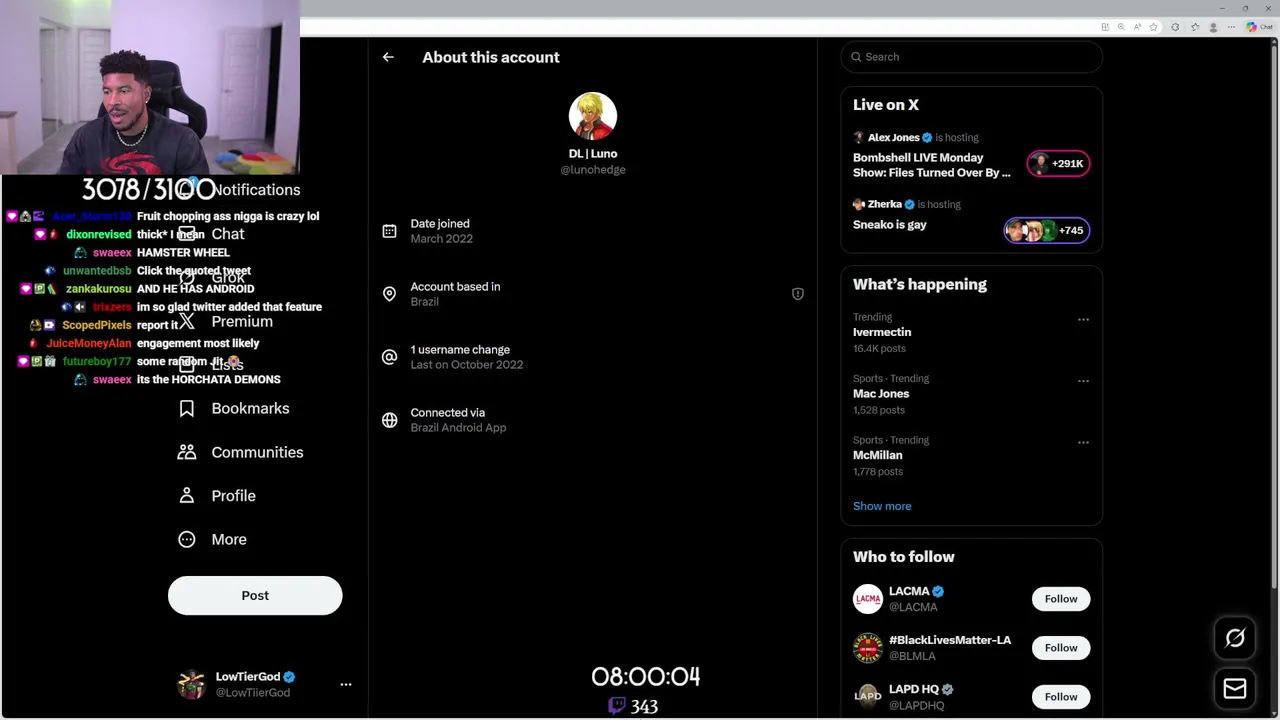1280x720 pixels.
Task: Open the Mac Jones trending topic
Action: tap(881, 394)
